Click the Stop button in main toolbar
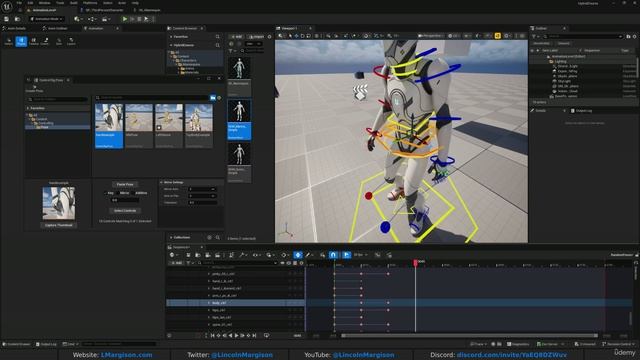 click(139, 19)
